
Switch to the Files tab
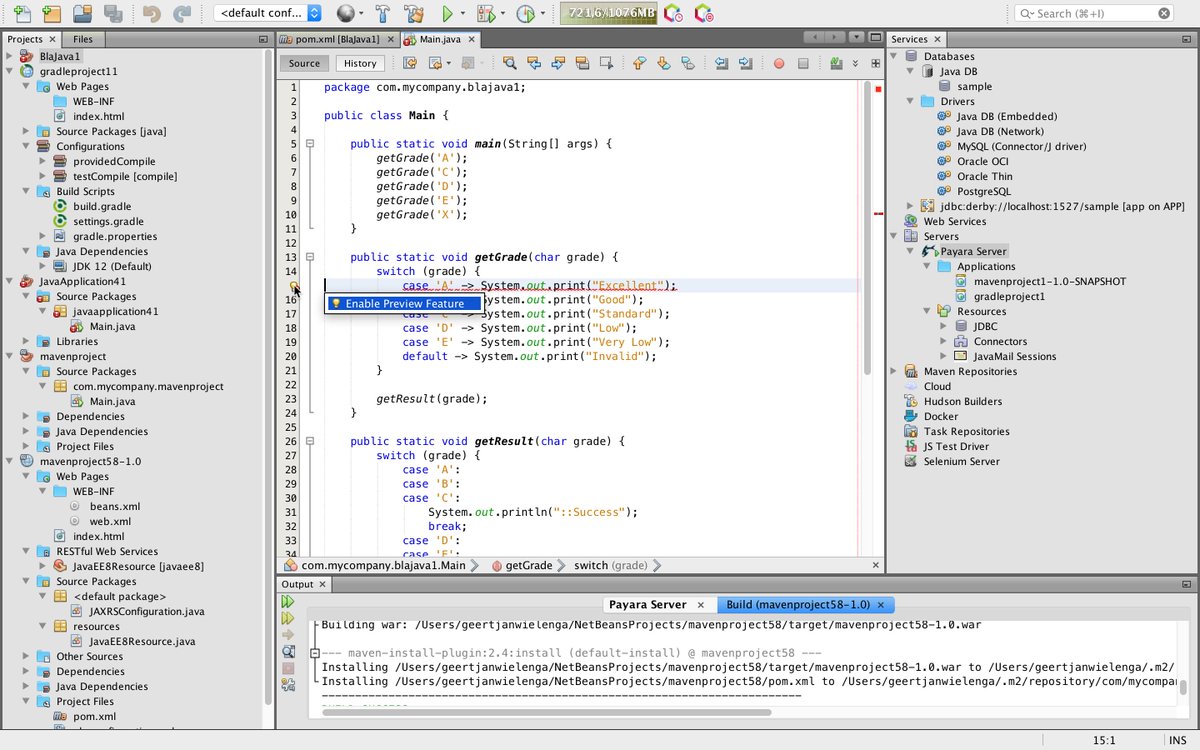point(82,39)
